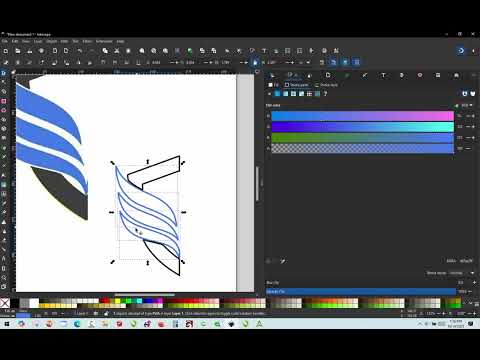Viewport: 480px width, 360px height.
Task: Pick a color with the eyedropper icon in panel
Action: [283, 261]
